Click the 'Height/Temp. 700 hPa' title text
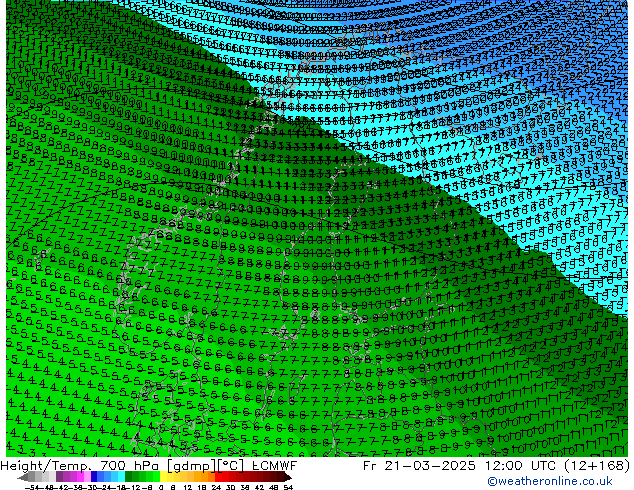Viewport: 634px width, 490px height. [x=81, y=466]
